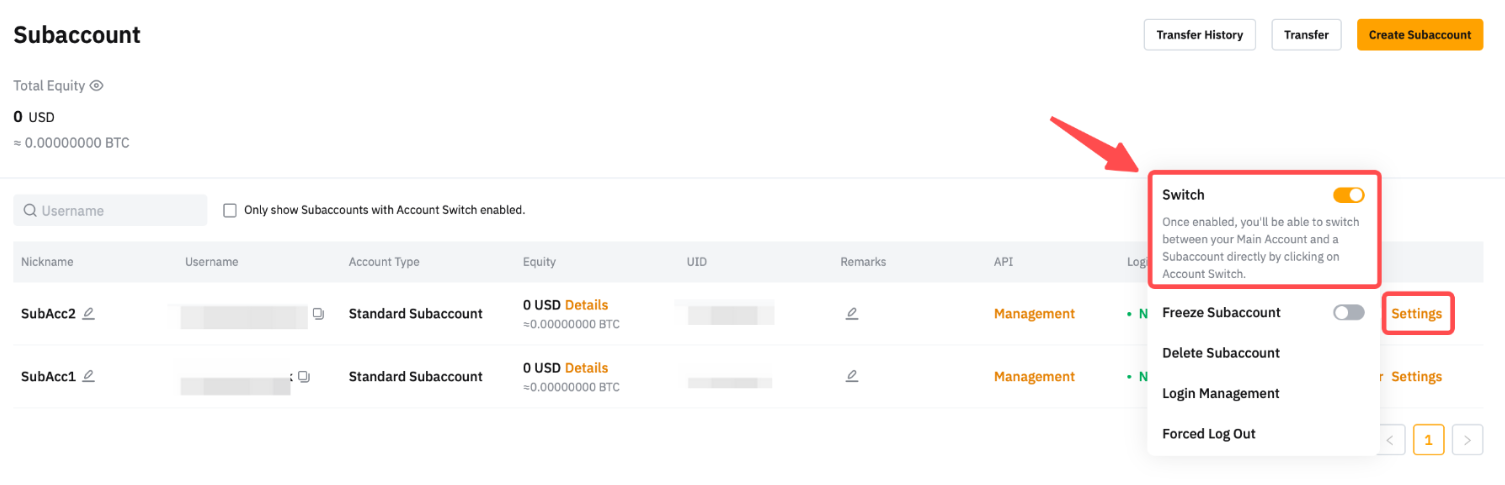This screenshot has width=1505, height=485.
Task: Hide Total Equity with the eye icon
Action: coord(97,86)
